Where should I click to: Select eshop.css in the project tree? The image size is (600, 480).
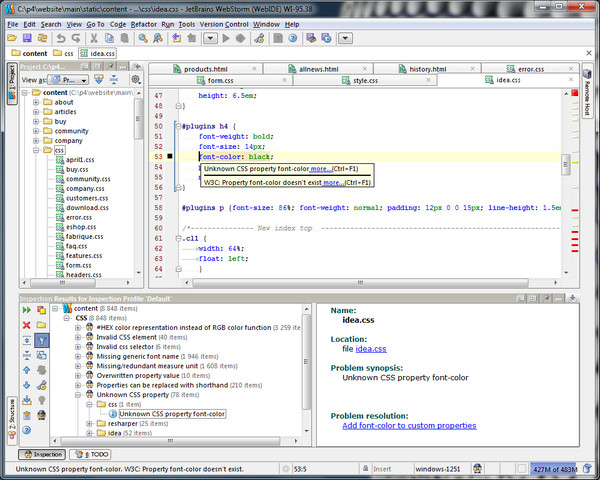(80, 228)
